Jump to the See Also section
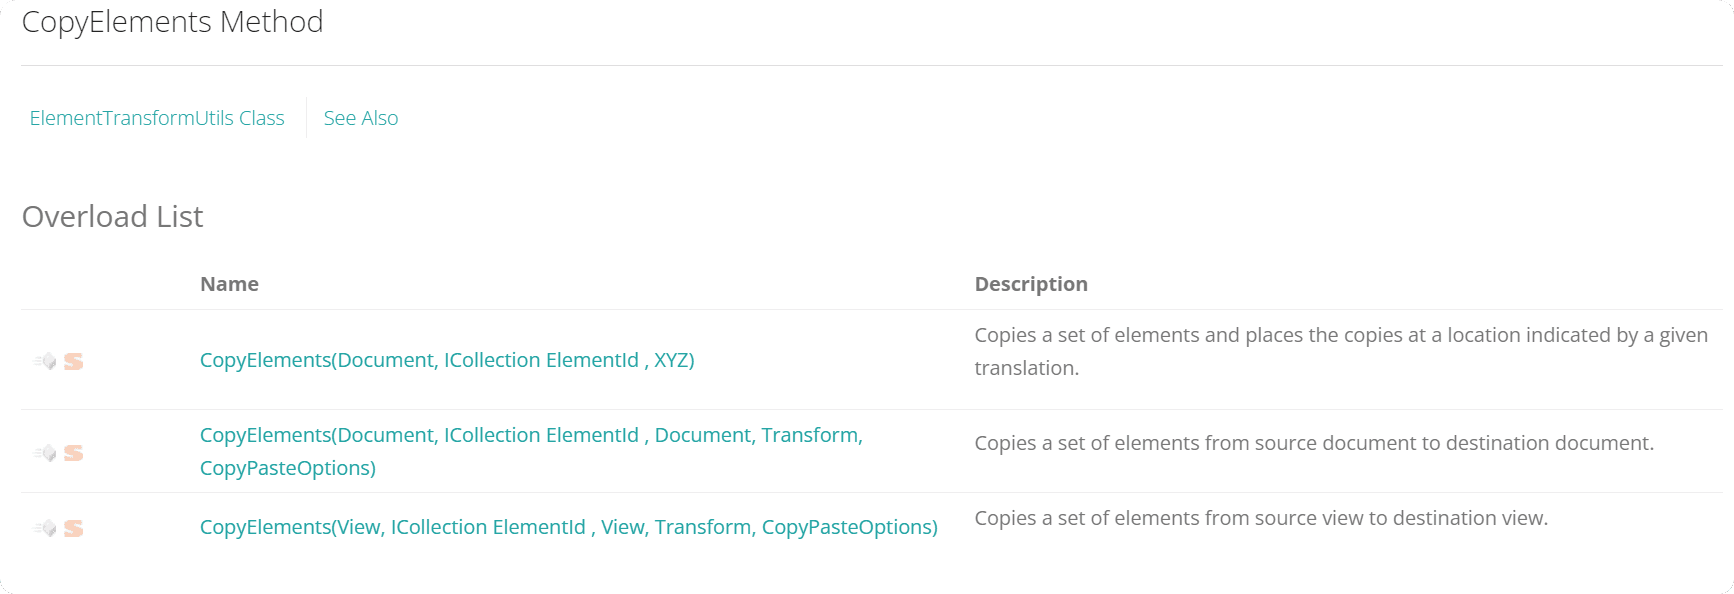This screenshot has height=594, width=1734. [x=361, y=118]
